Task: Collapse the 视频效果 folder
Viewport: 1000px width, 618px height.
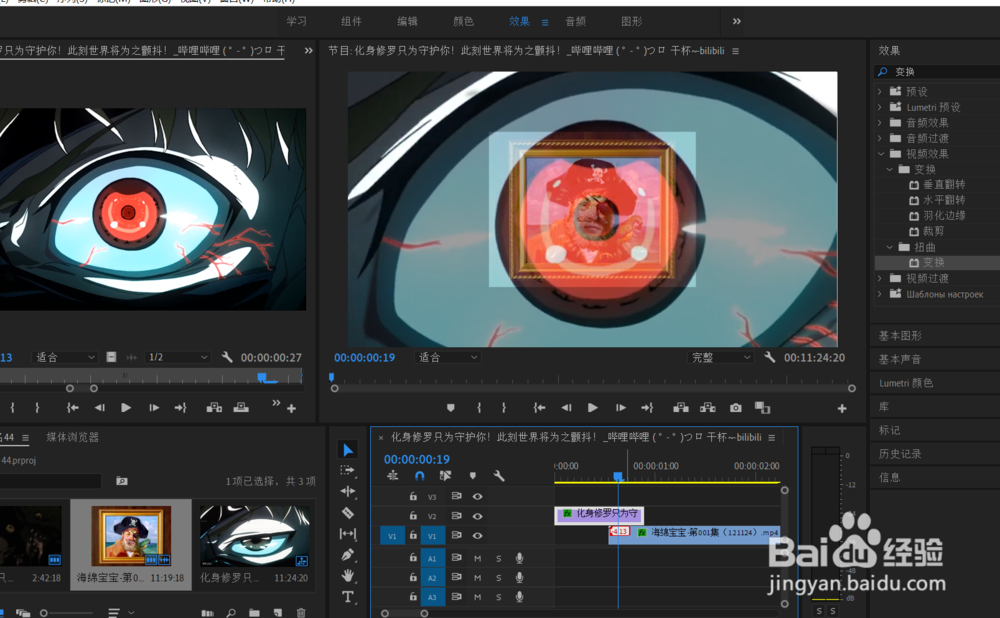Action: [881, 154]
